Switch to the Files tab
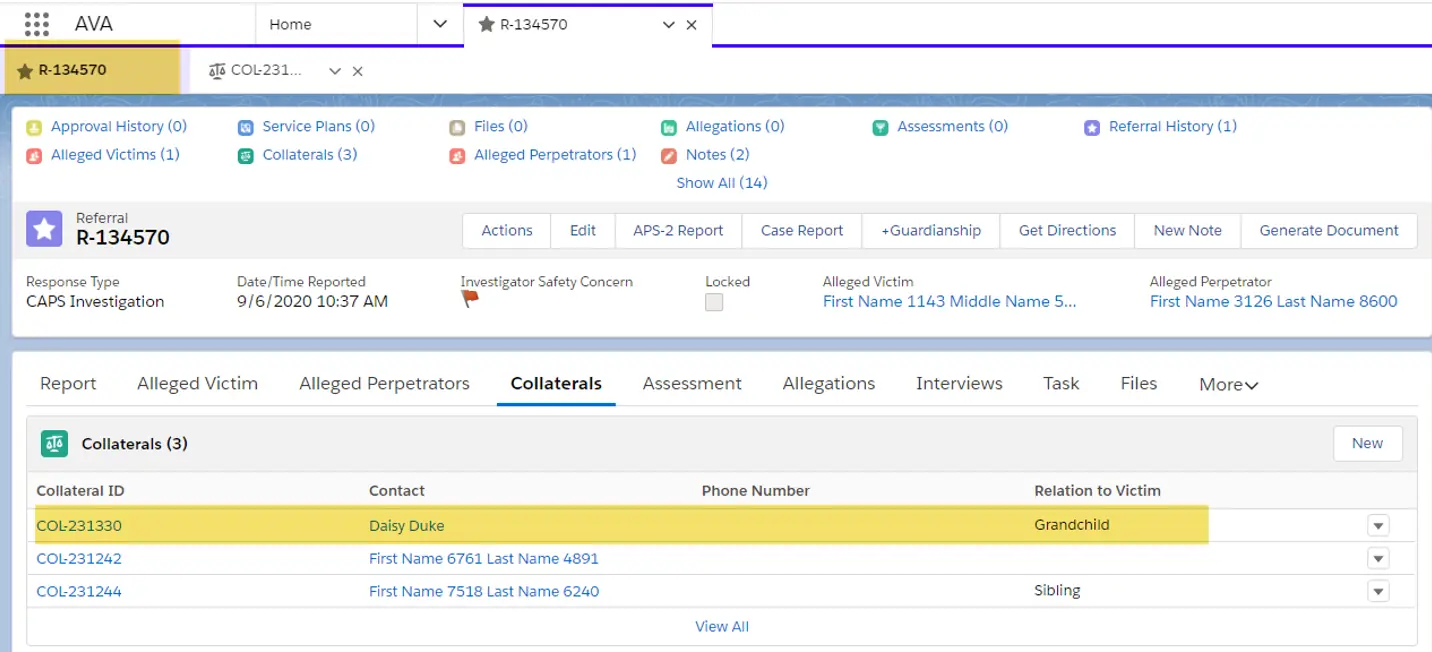This screenshot has height=652, width=1432. coord(1139,383)
